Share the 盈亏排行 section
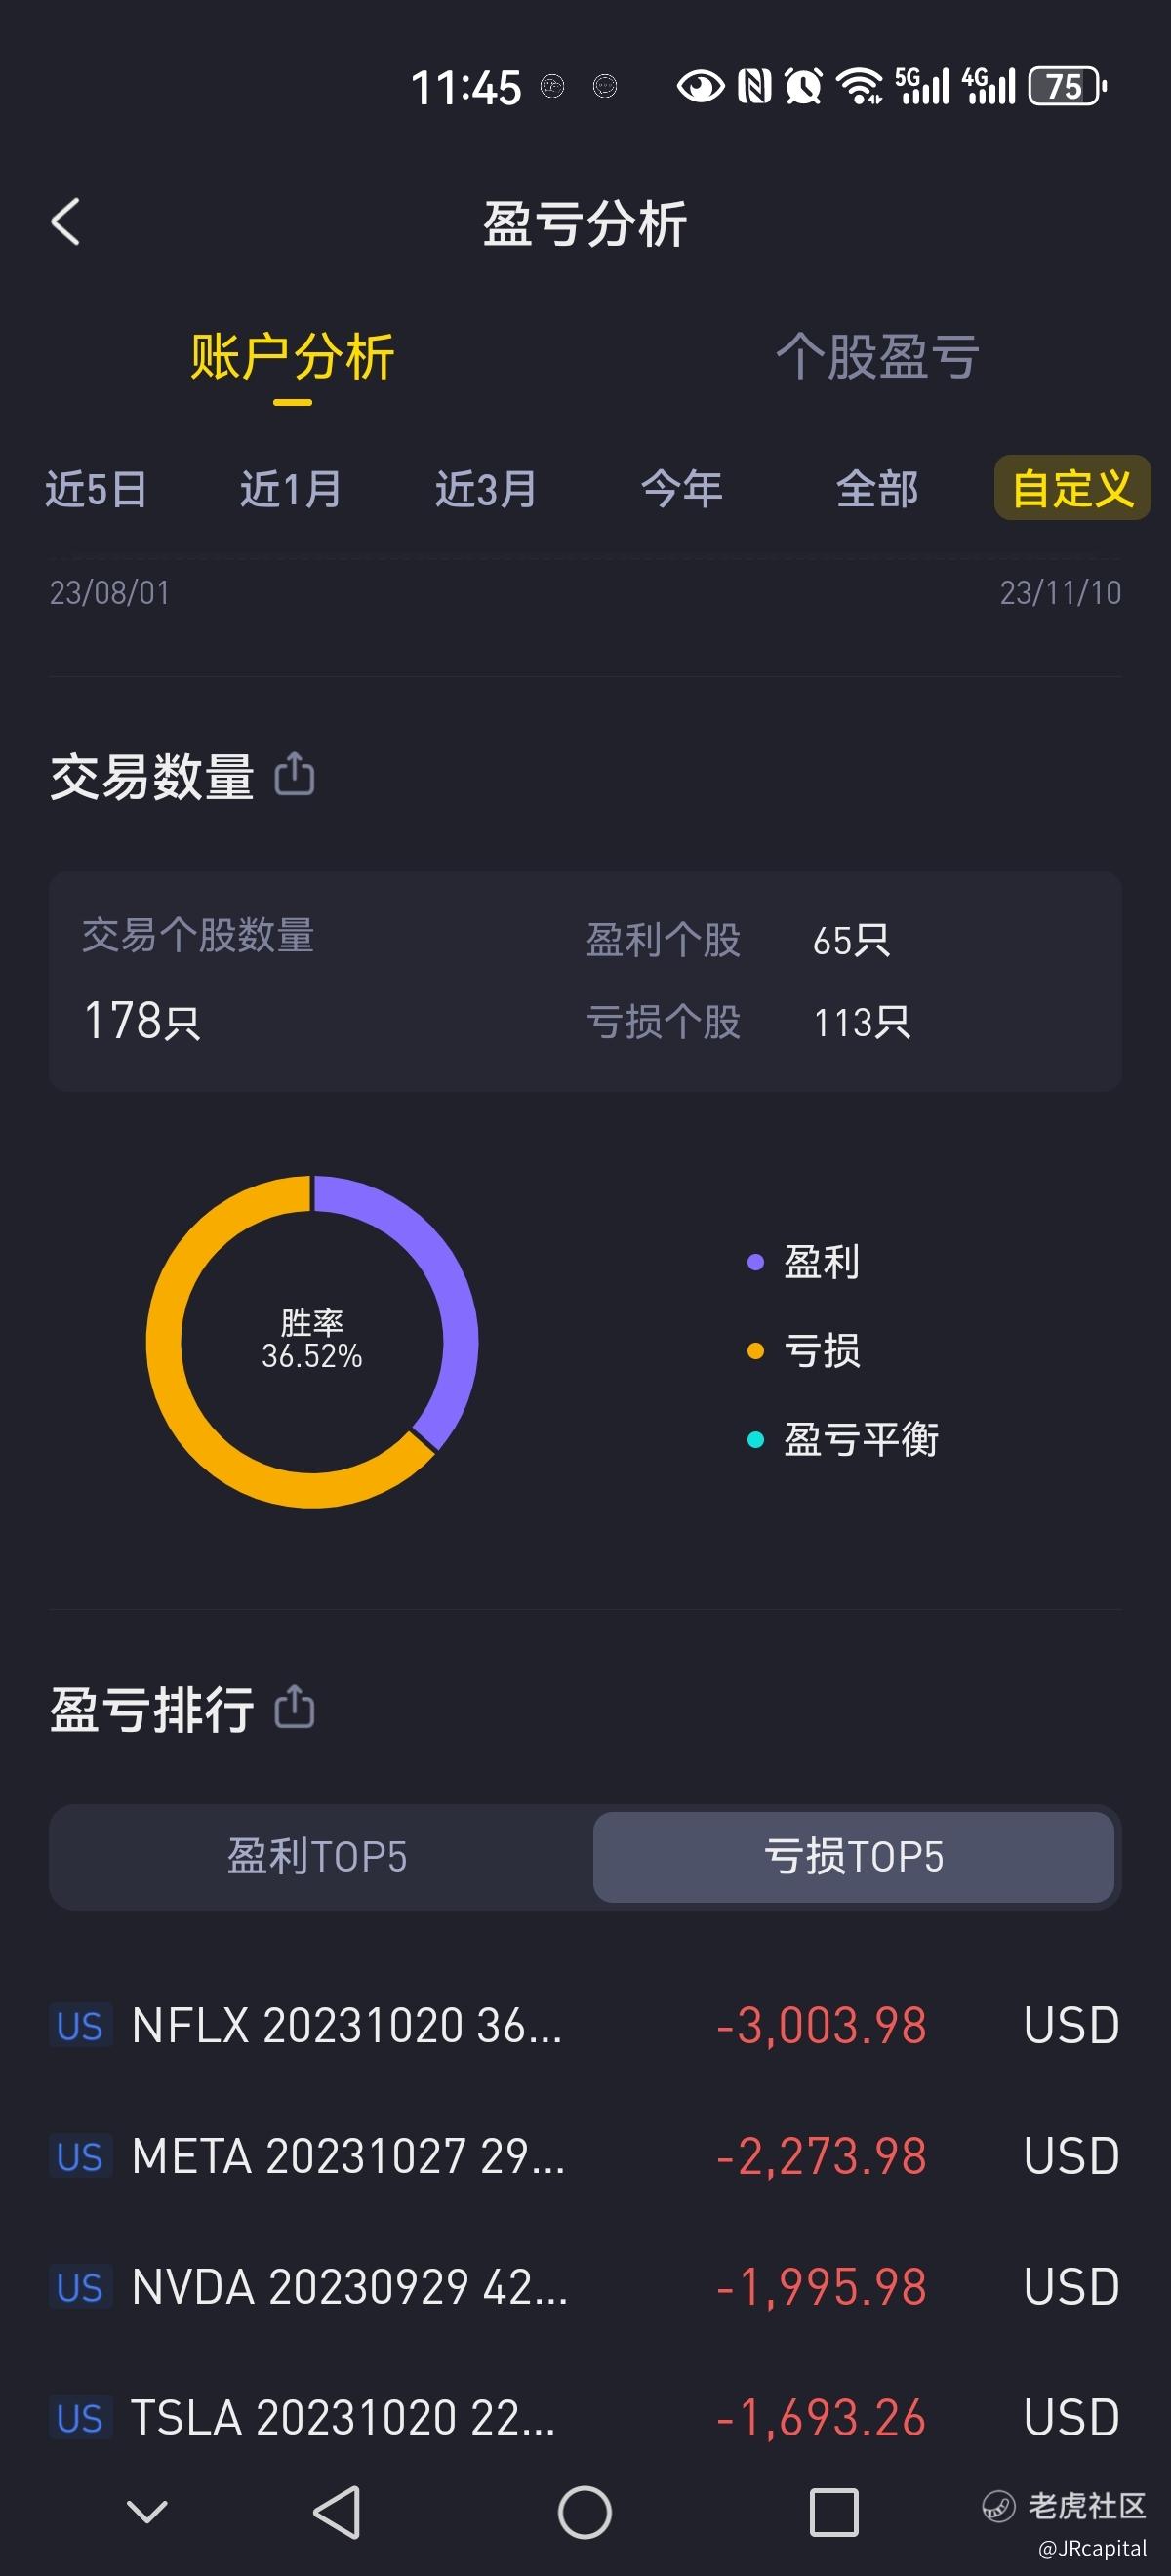 [x=294, y=1707]
